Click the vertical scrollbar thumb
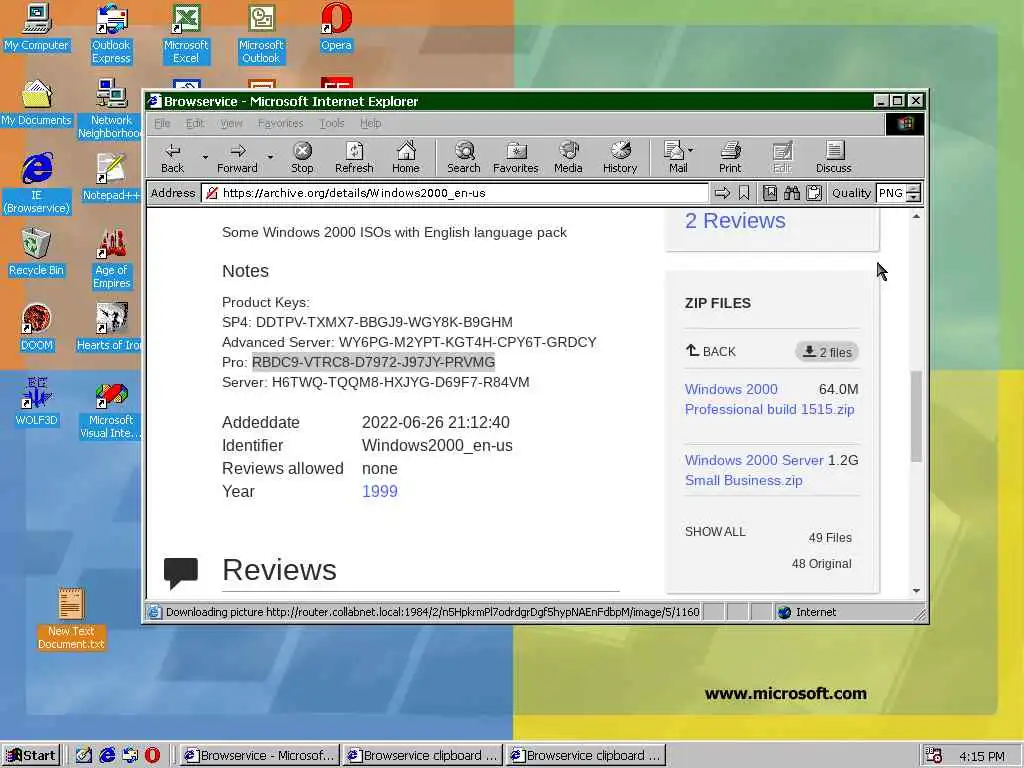 point(916,416)
